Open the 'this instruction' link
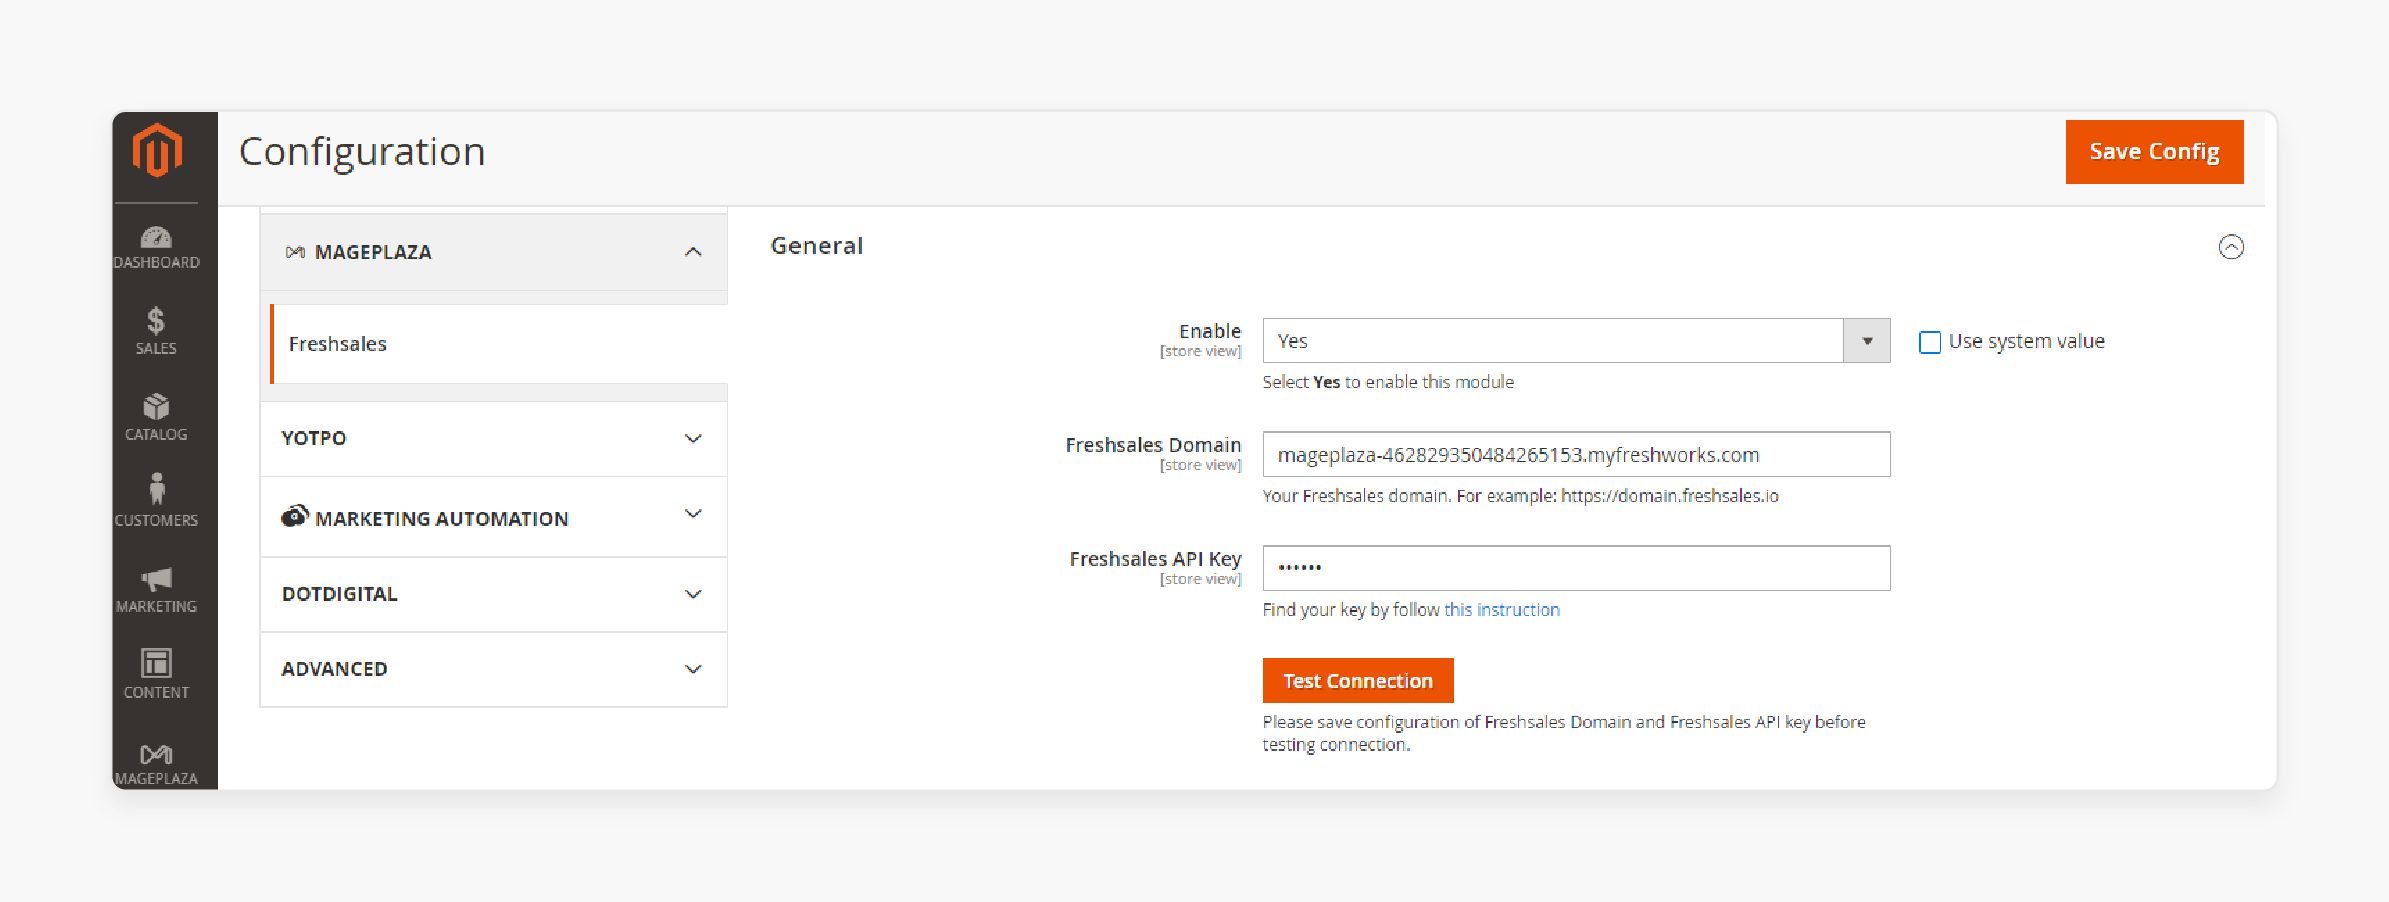 [1502, 610]
